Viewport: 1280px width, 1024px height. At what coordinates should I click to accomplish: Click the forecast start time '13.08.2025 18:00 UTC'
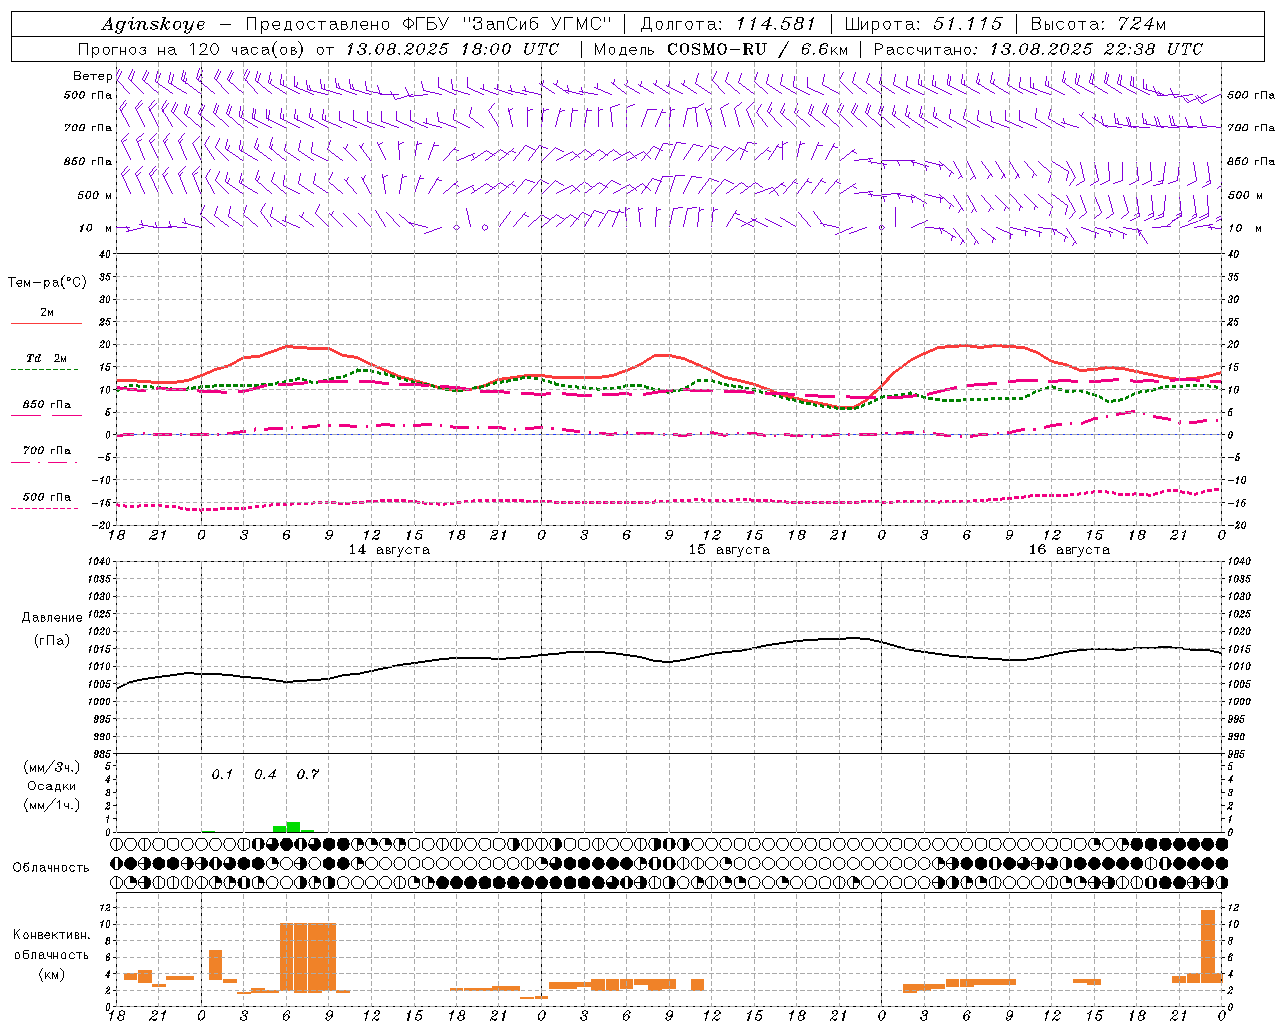[x=451, y=49]
